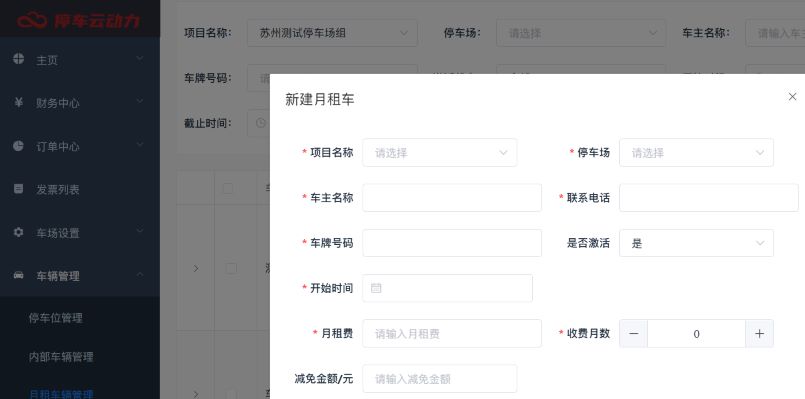Screen dimensions: 805x399
Task: Tick the header checkbox in the table
Action: [228, 188]
